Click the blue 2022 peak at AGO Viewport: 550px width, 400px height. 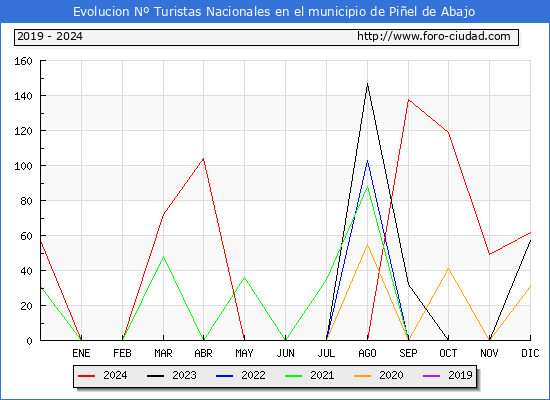point(367,161)
